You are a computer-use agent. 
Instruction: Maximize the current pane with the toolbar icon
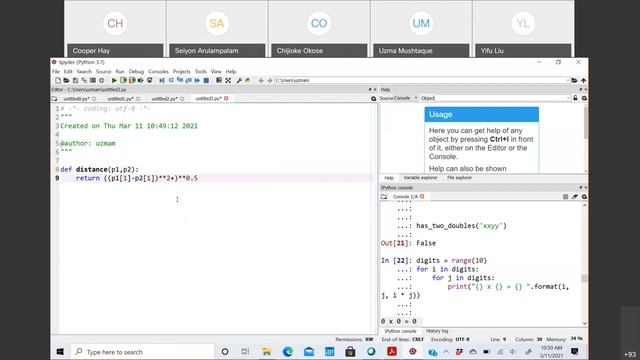point(219,80)
